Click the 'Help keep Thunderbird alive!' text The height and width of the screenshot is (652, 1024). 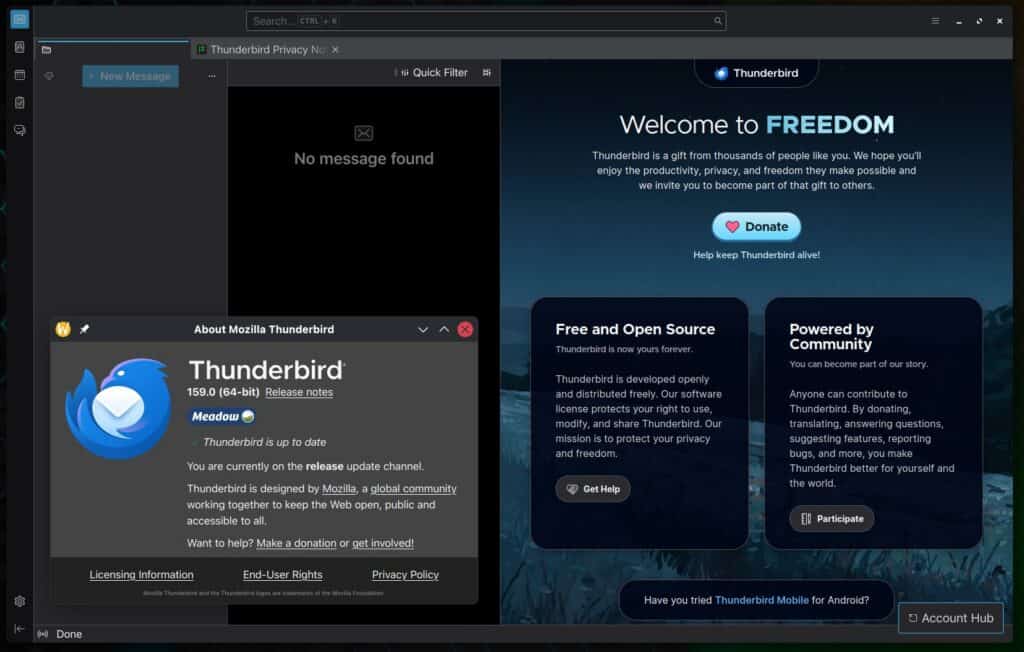[756, 255]
